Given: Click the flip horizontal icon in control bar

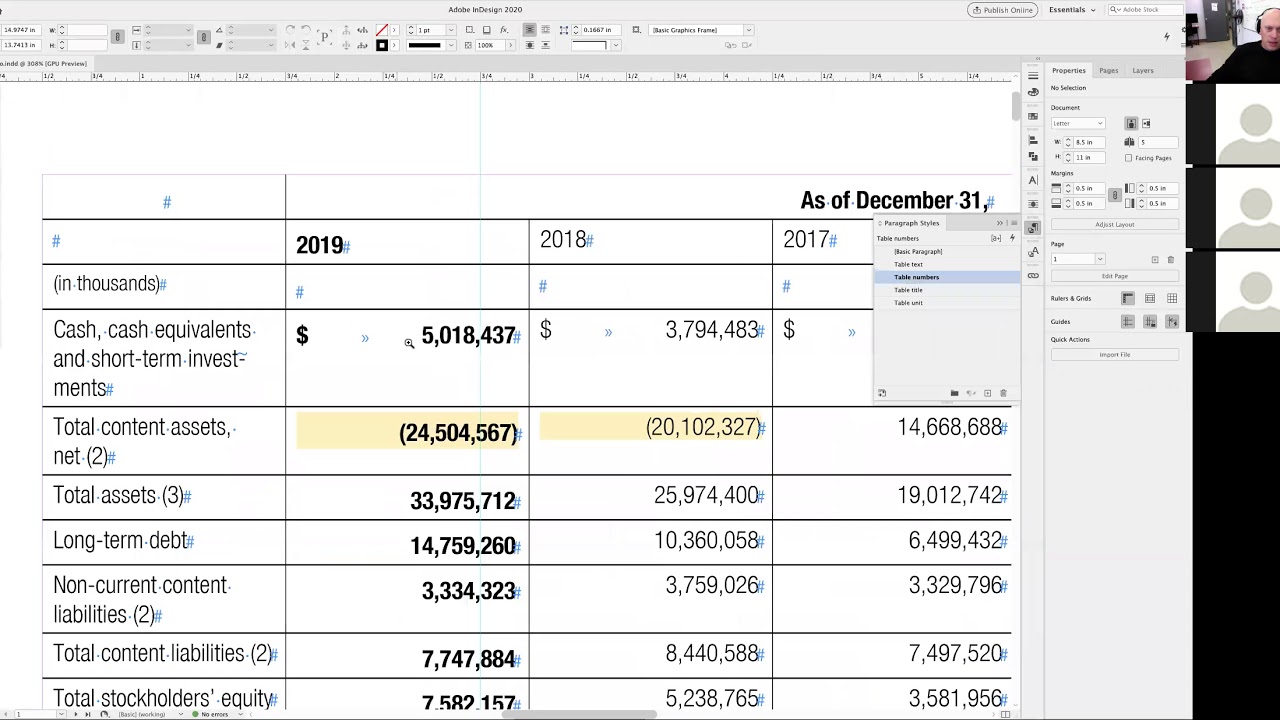Looking at the screenshot, I should [x=290, y=45].
